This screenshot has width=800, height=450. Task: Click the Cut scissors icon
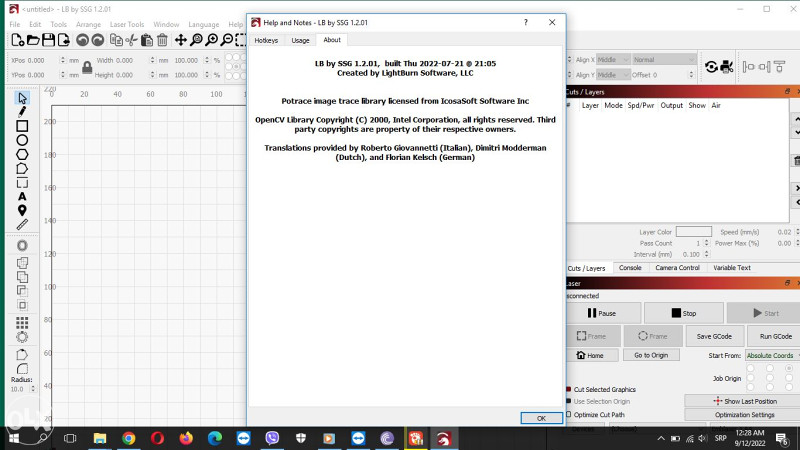tap(132, 40)
